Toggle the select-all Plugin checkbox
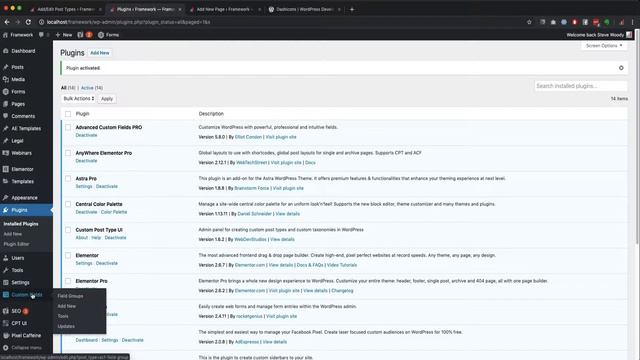 [x=68, y=114]
